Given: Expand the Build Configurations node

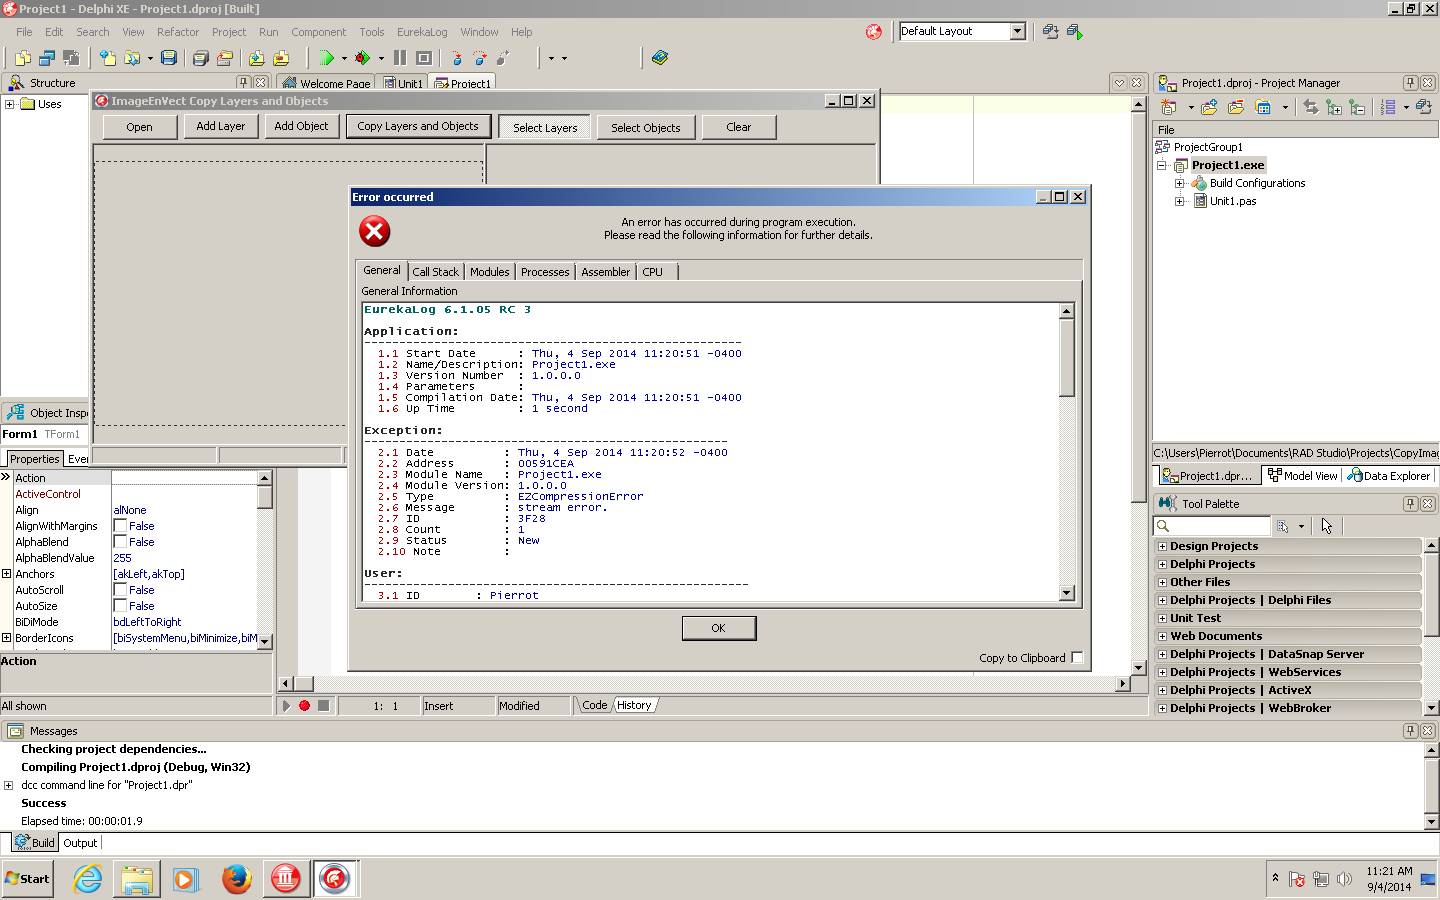Looking at the screenshot, I should point(1180,183).
